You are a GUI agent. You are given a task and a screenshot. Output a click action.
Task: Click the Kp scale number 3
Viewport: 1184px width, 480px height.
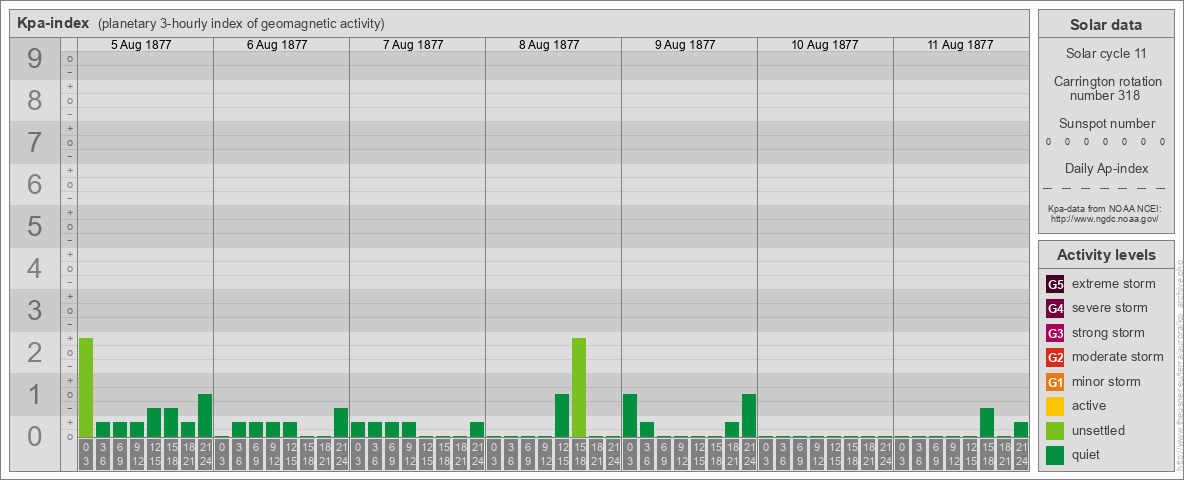(x=35, y=310)
